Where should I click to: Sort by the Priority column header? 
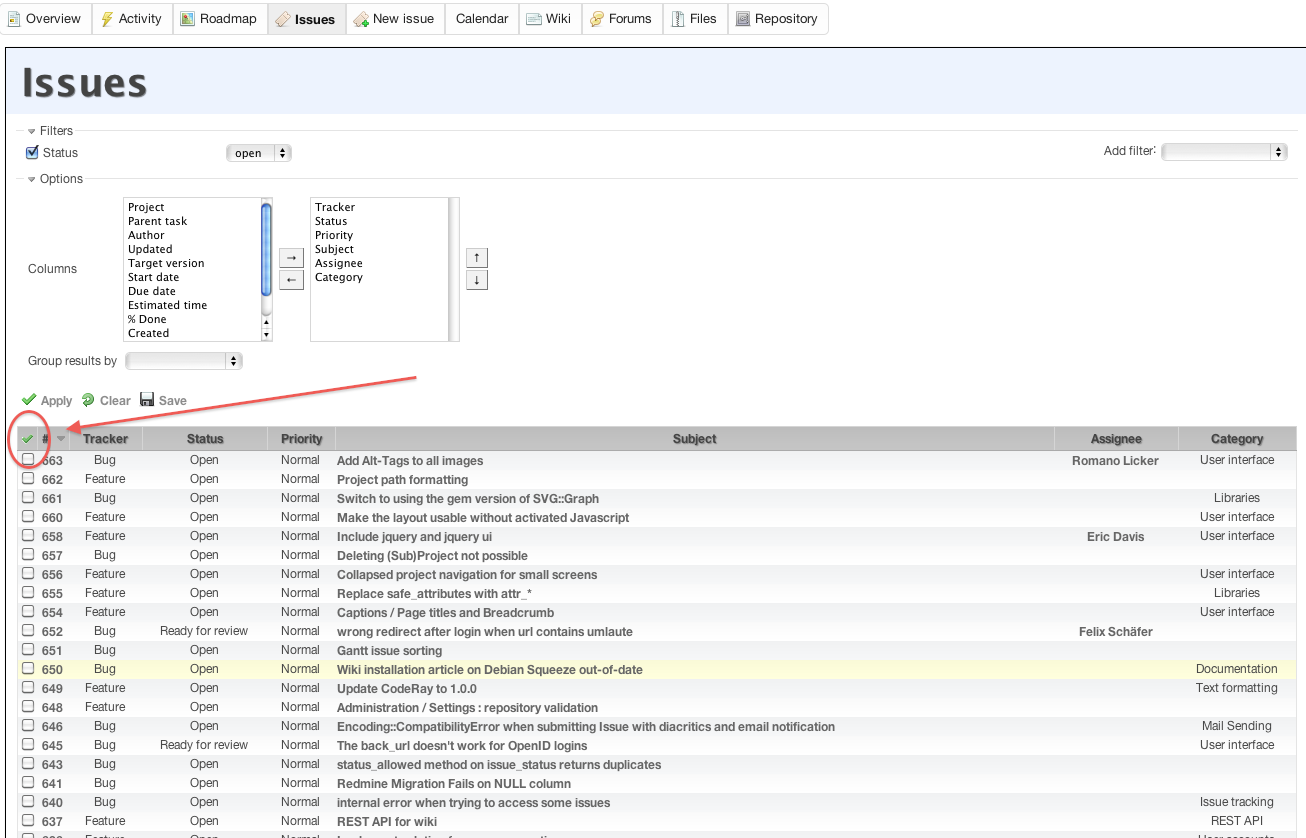tap(302, 439)
